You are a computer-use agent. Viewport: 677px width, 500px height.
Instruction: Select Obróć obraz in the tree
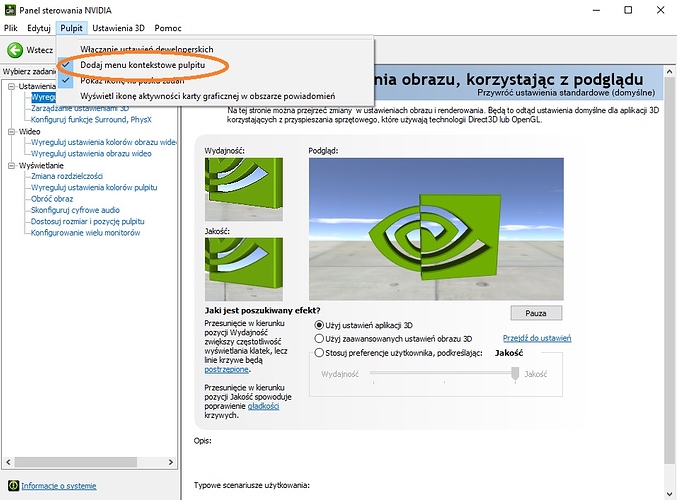coord(52,199)
